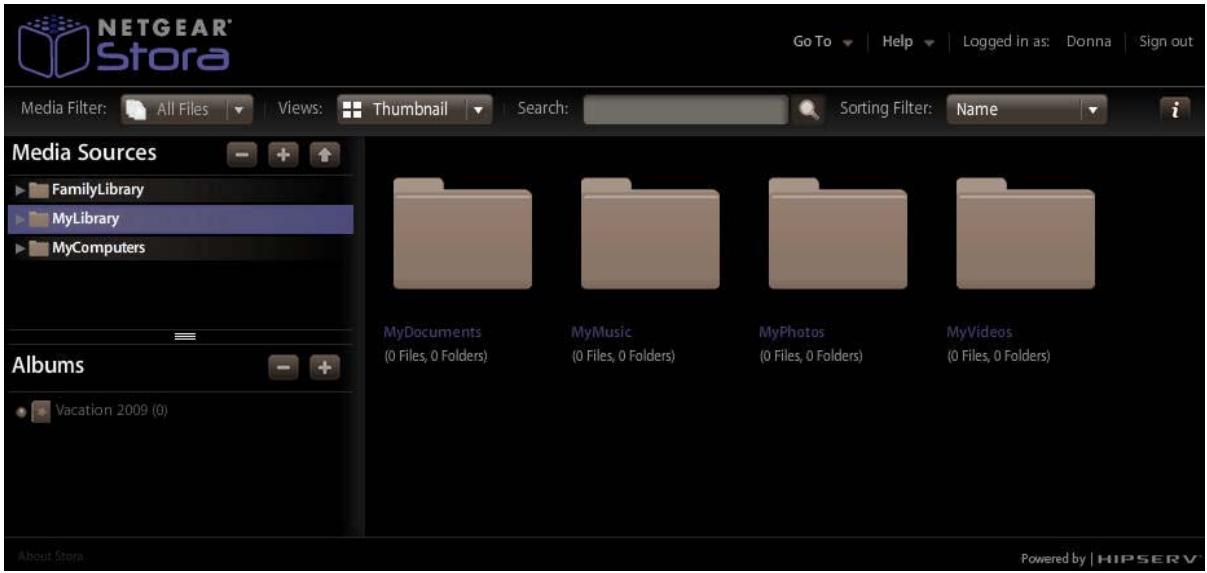Click the info button in toolbar
The image size is (1207, 573).
1176,110
